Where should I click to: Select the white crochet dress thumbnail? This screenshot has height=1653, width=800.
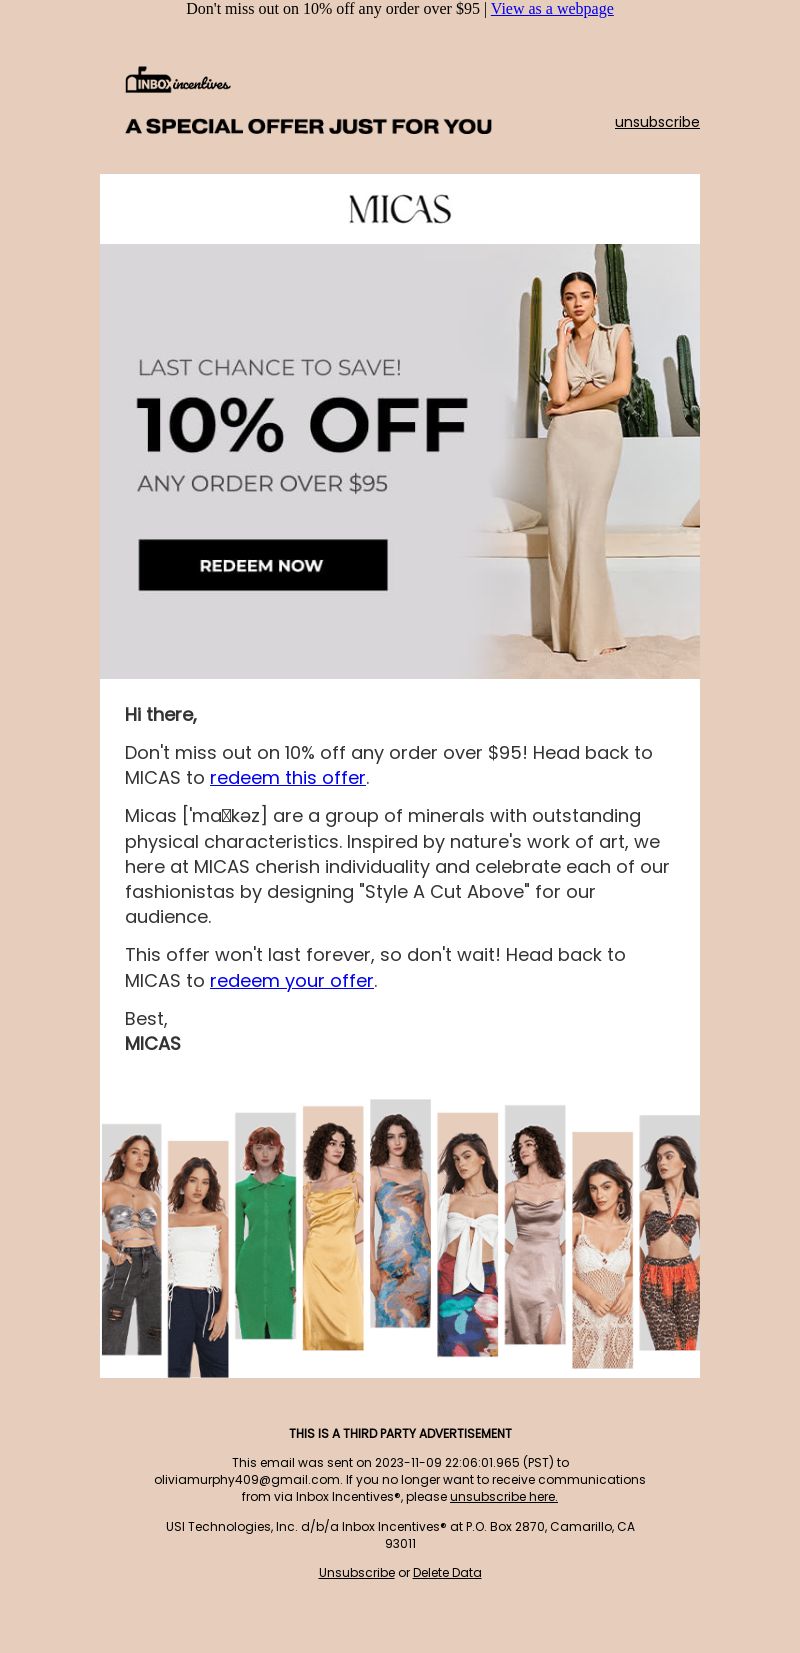pyautogui.click(x=602, y=1250)
